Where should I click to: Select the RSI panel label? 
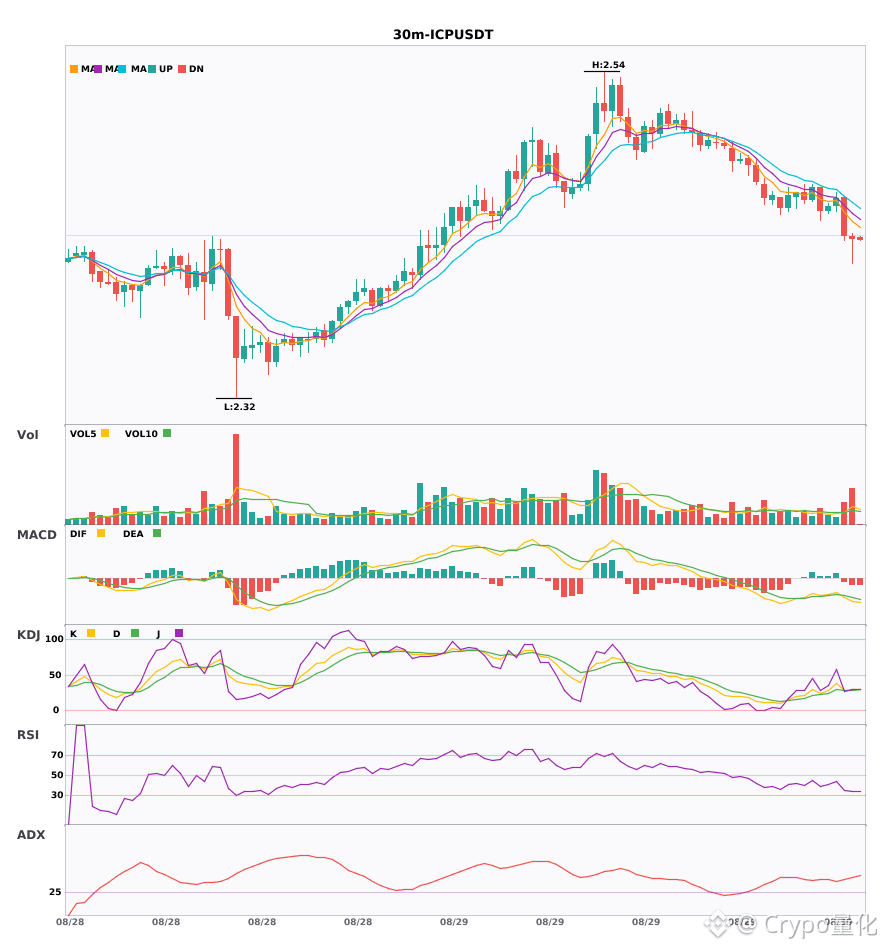coord(28,735)
